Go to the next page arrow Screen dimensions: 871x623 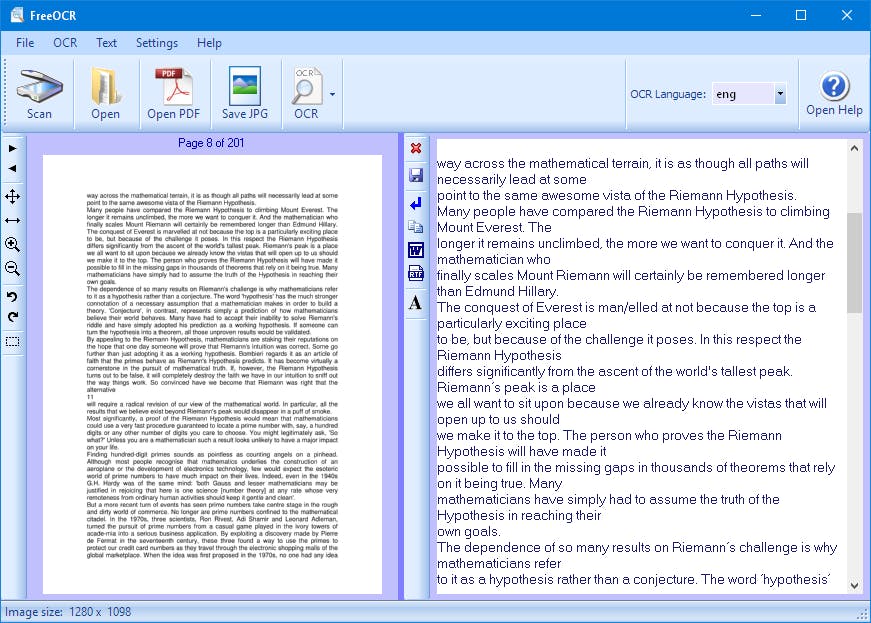click(13, 148)
